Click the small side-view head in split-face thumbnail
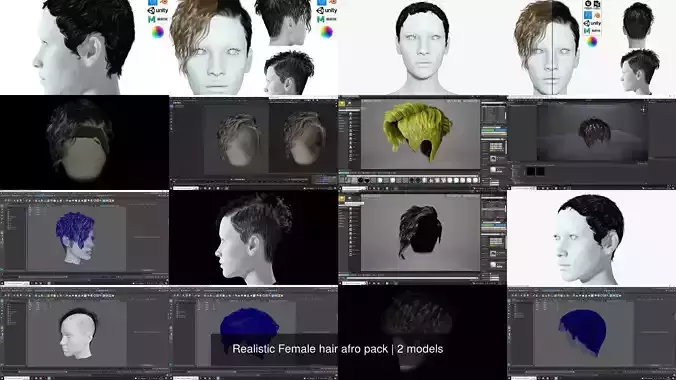The height and width of the screenshot is (380, 676). [x=640, y=72]
